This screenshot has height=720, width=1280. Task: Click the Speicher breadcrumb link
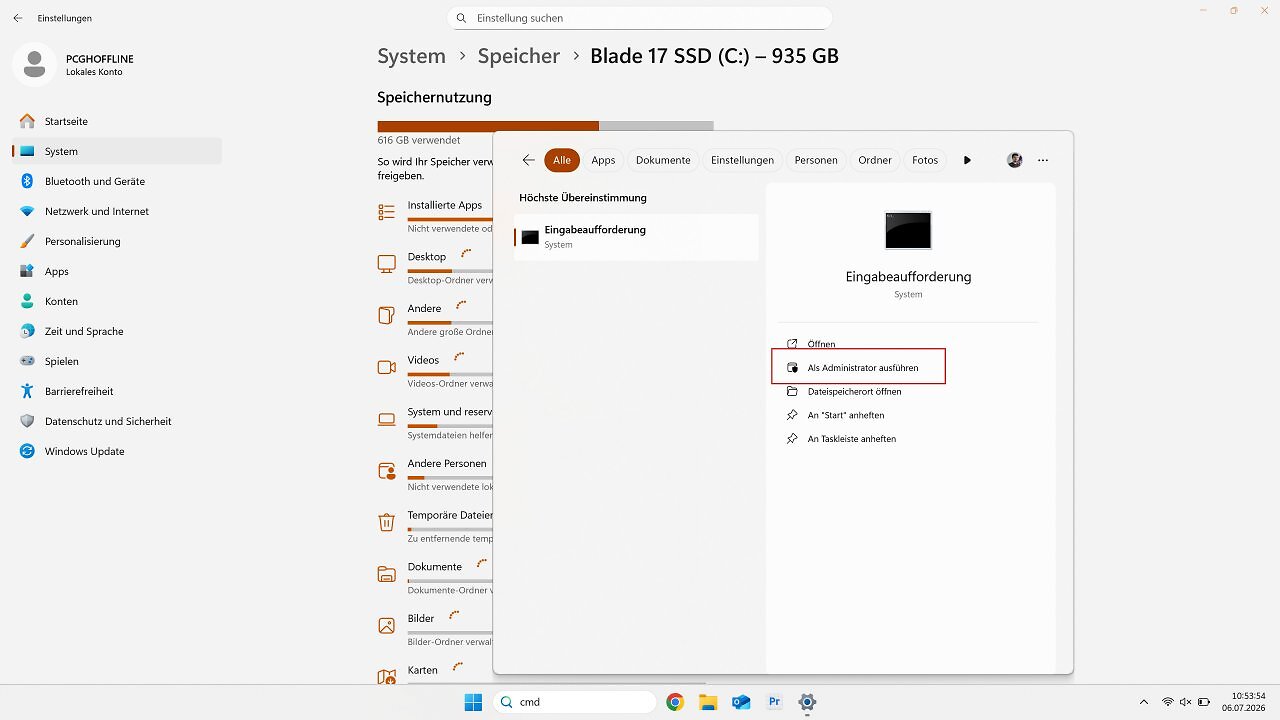click(518, 56)
